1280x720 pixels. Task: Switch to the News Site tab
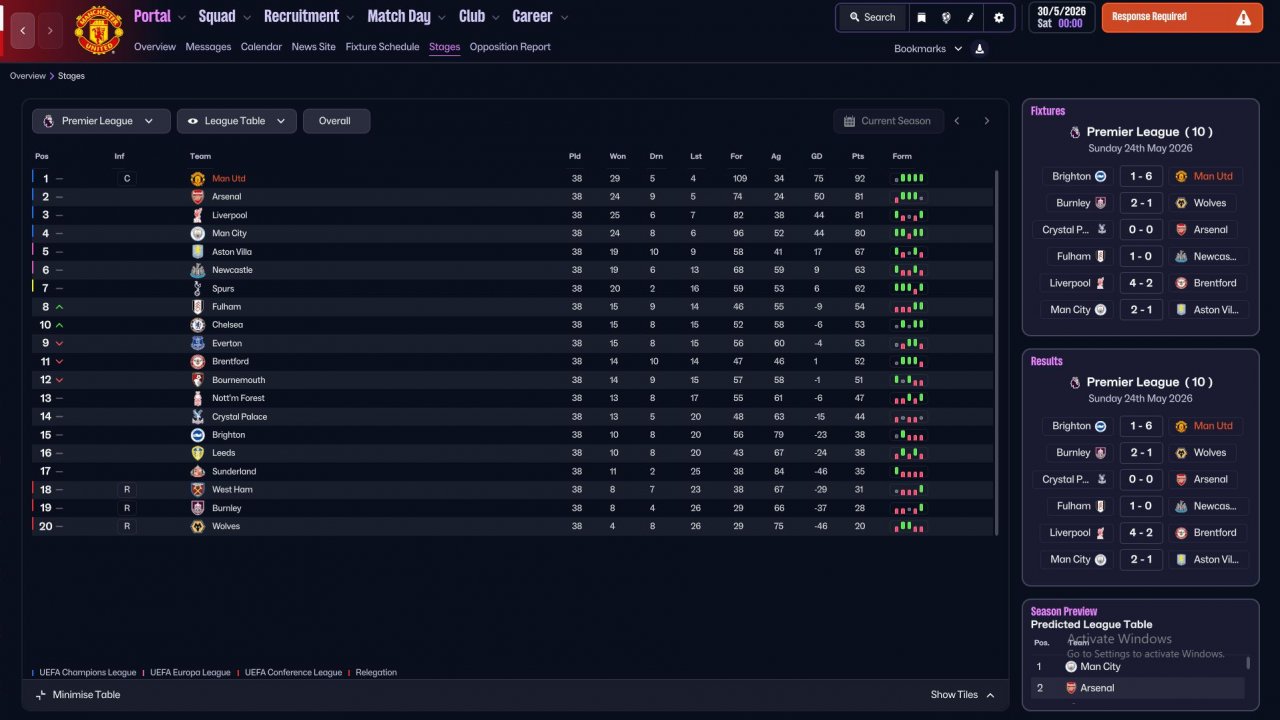point(314,47)
